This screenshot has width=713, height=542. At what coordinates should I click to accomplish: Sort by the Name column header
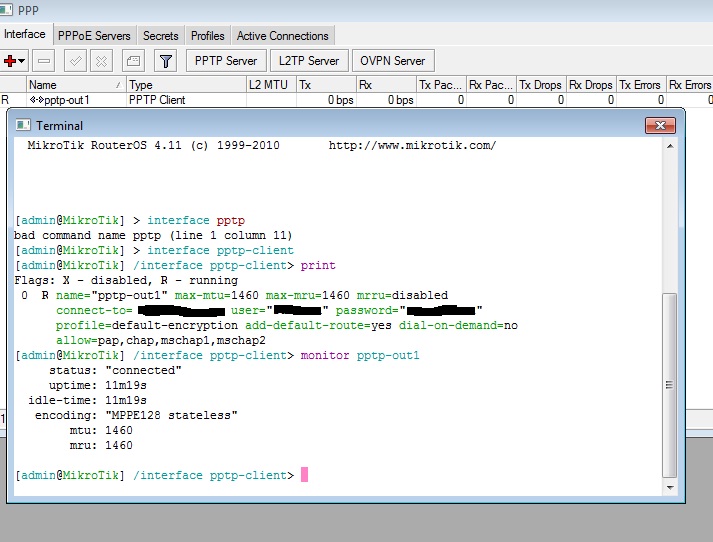76,85
